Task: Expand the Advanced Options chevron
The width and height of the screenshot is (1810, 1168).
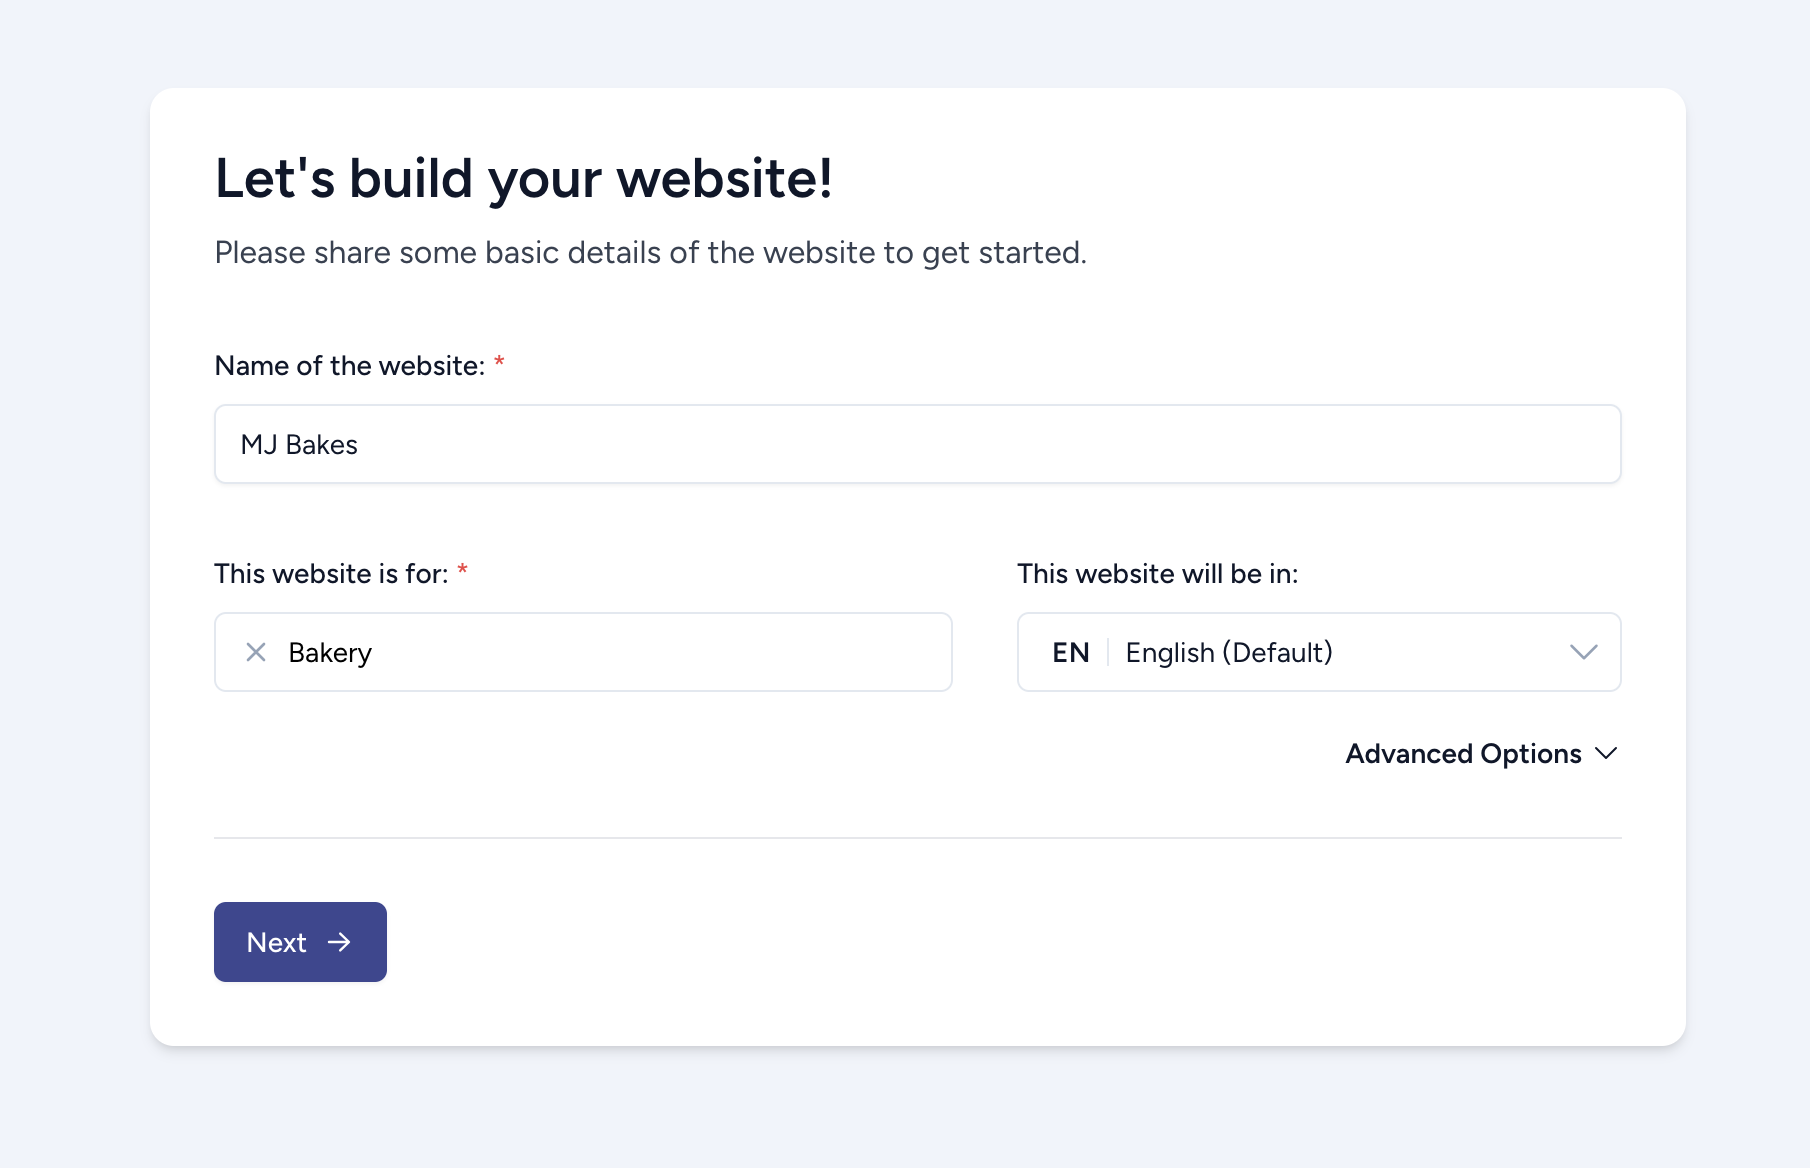Action: click(x=1606, y=753)
